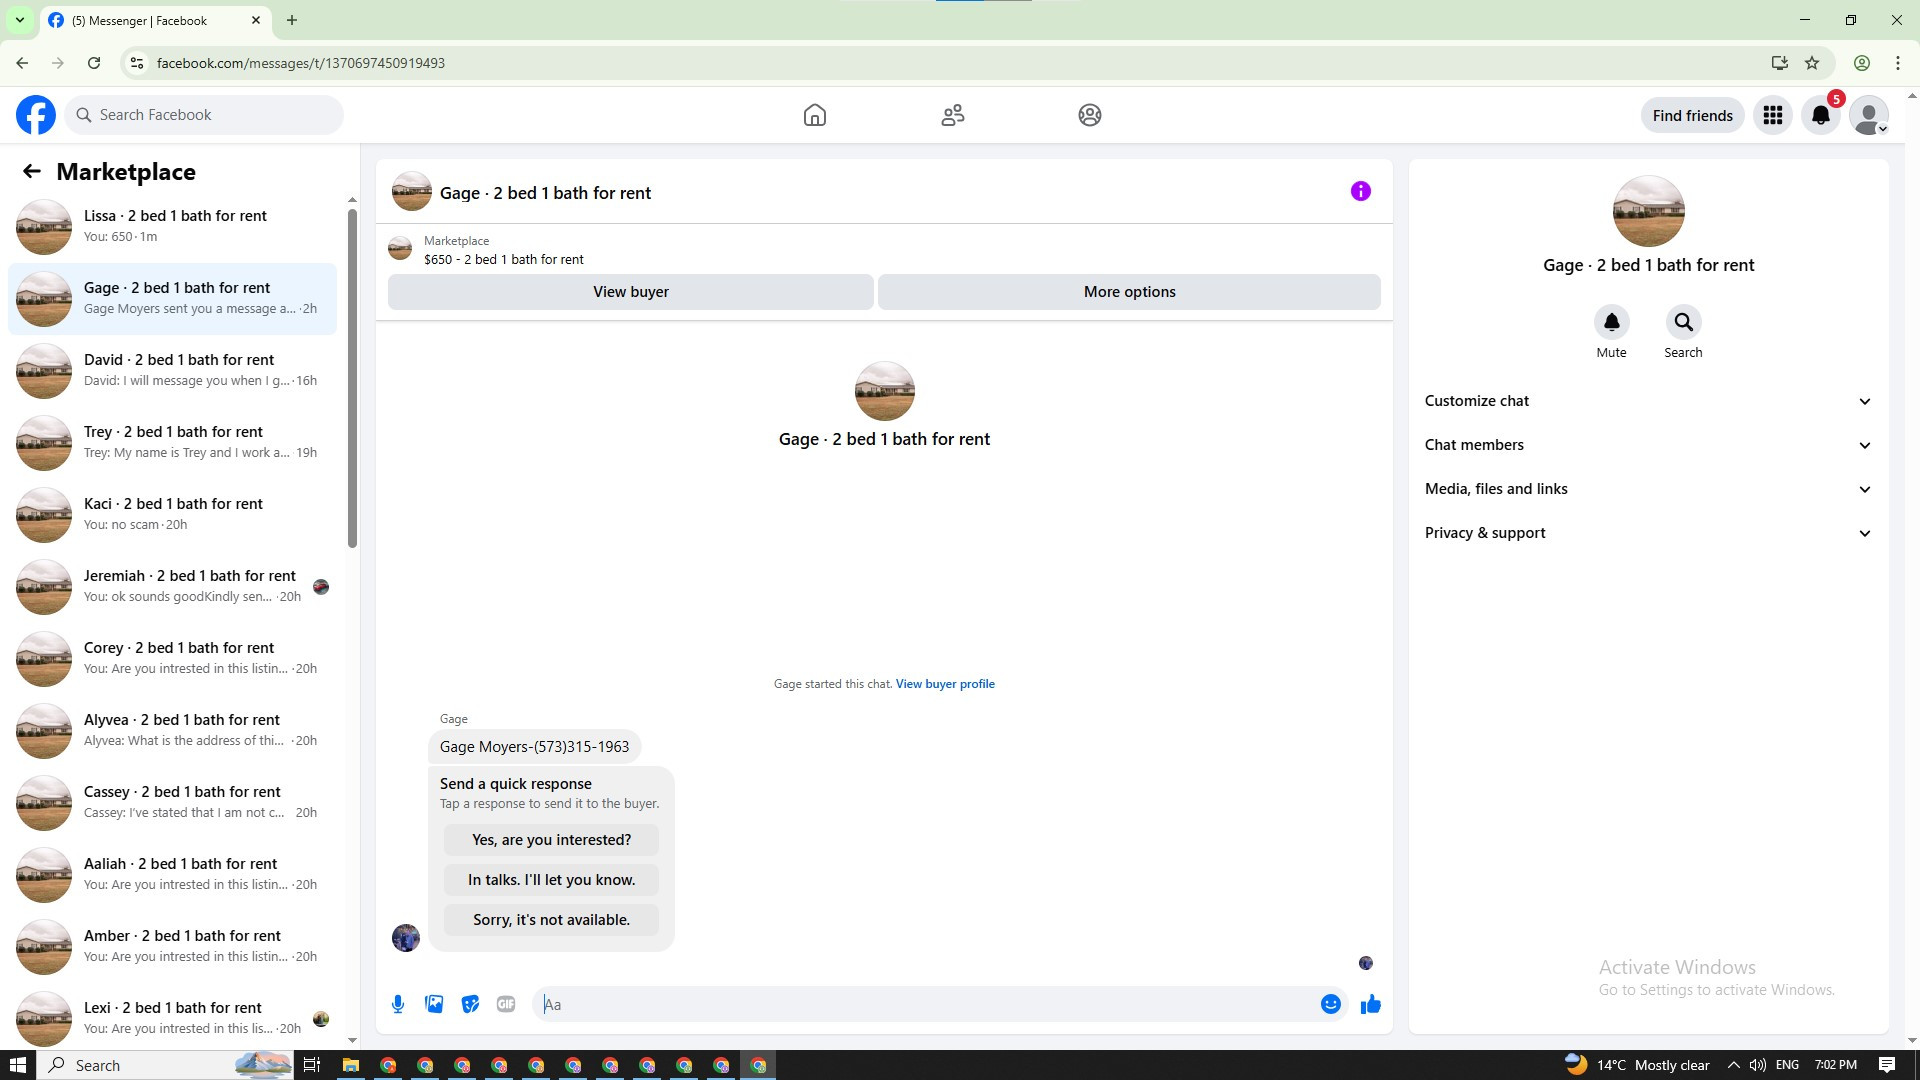This screenshot has width=1920, height=1080.
Task: Expand Privacy & support section
Action: coord(1647,533)
